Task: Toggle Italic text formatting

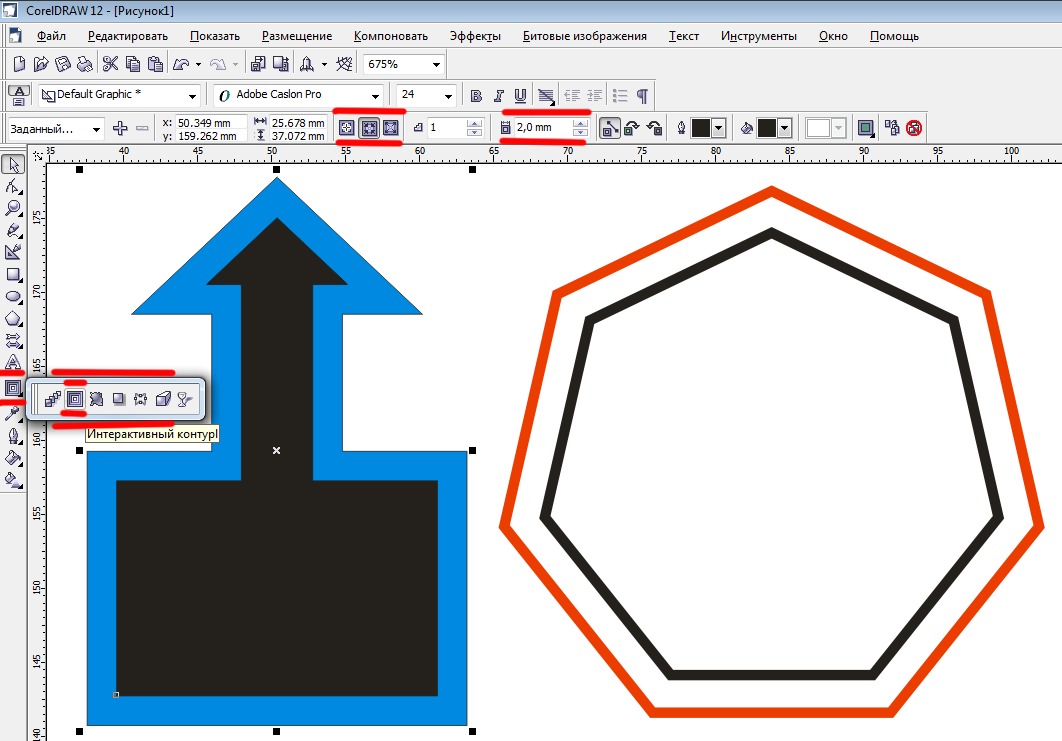Action: 498,96
